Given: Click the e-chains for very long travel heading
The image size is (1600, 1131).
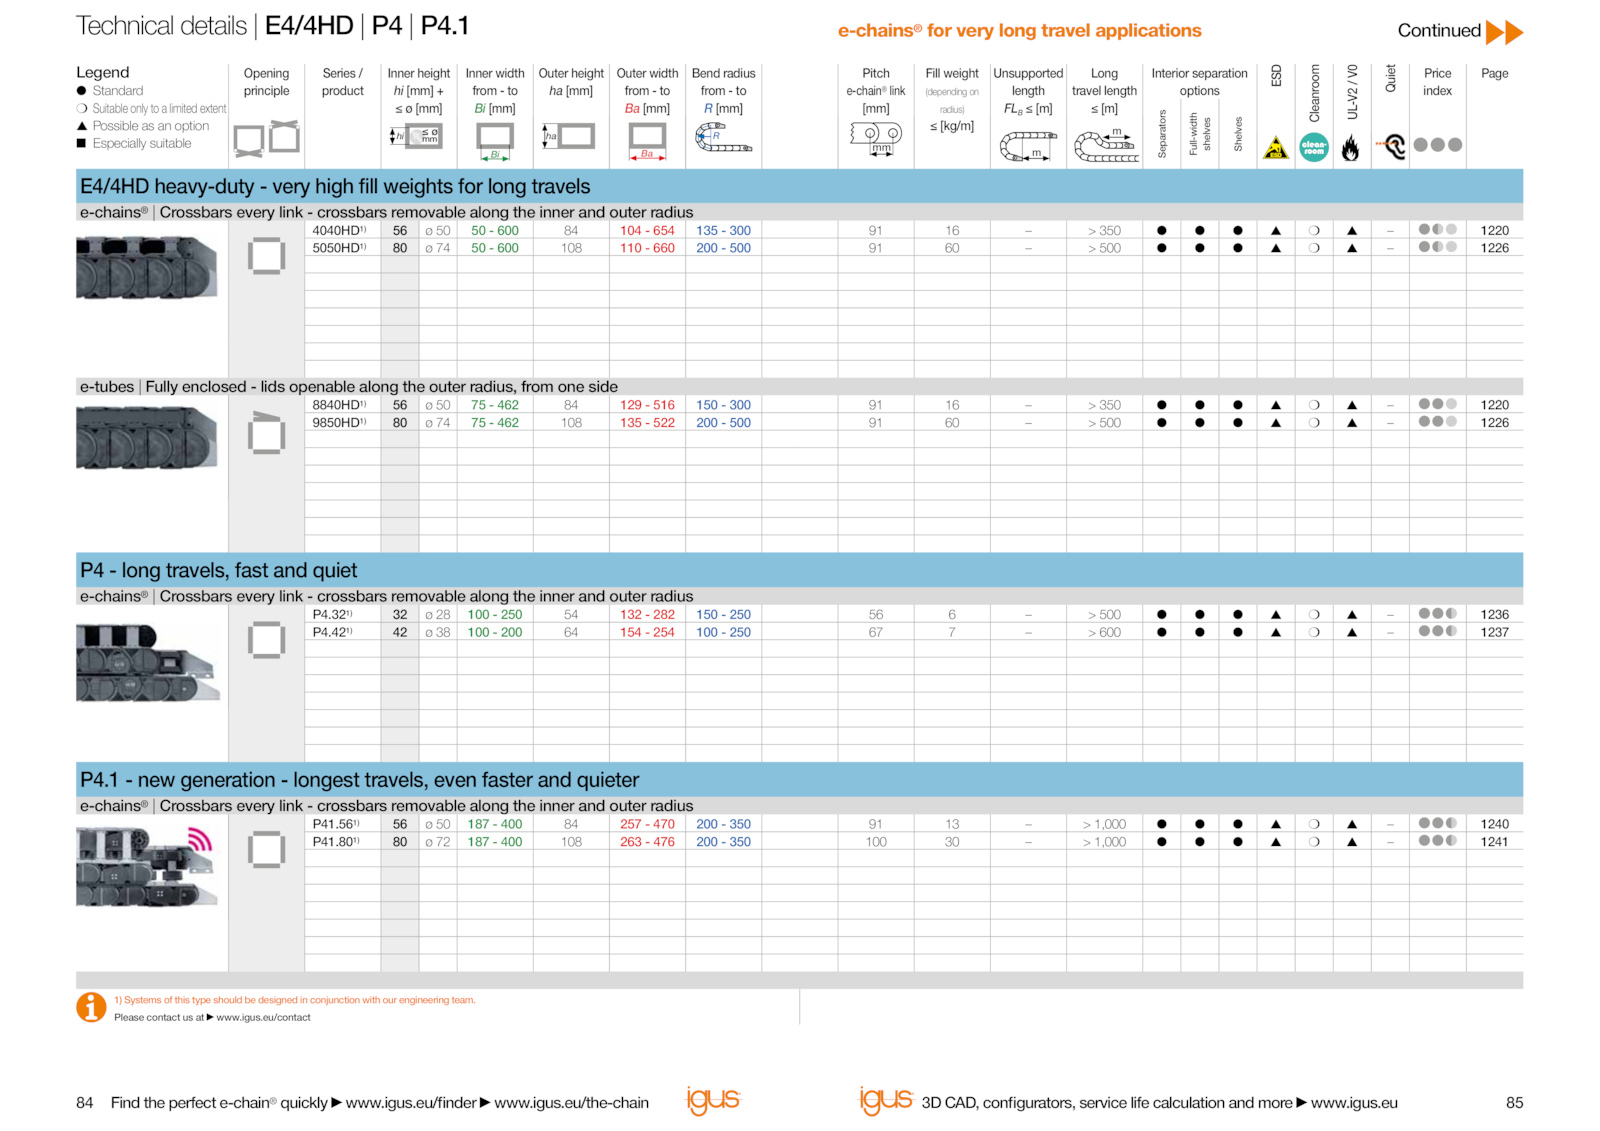Looking at the screenshot, I should 1020,31.
